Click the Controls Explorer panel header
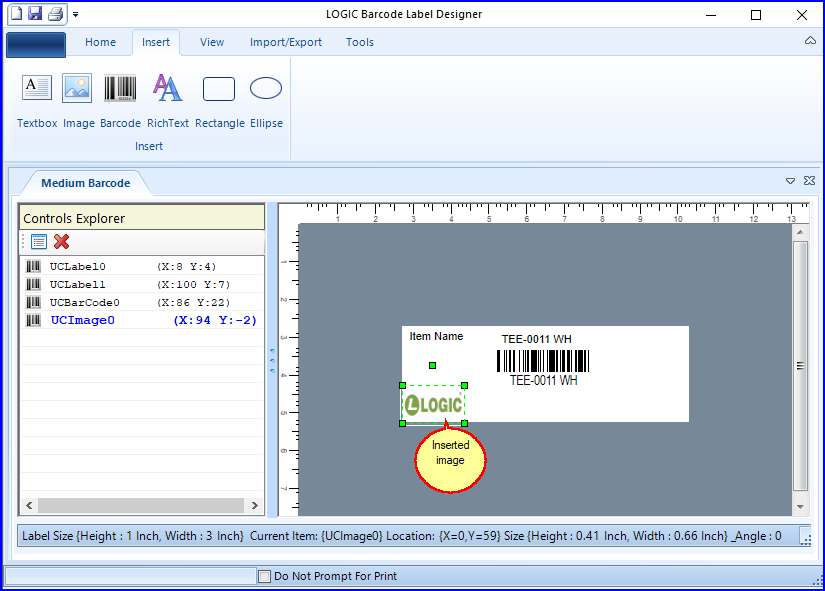 [142, 218]
